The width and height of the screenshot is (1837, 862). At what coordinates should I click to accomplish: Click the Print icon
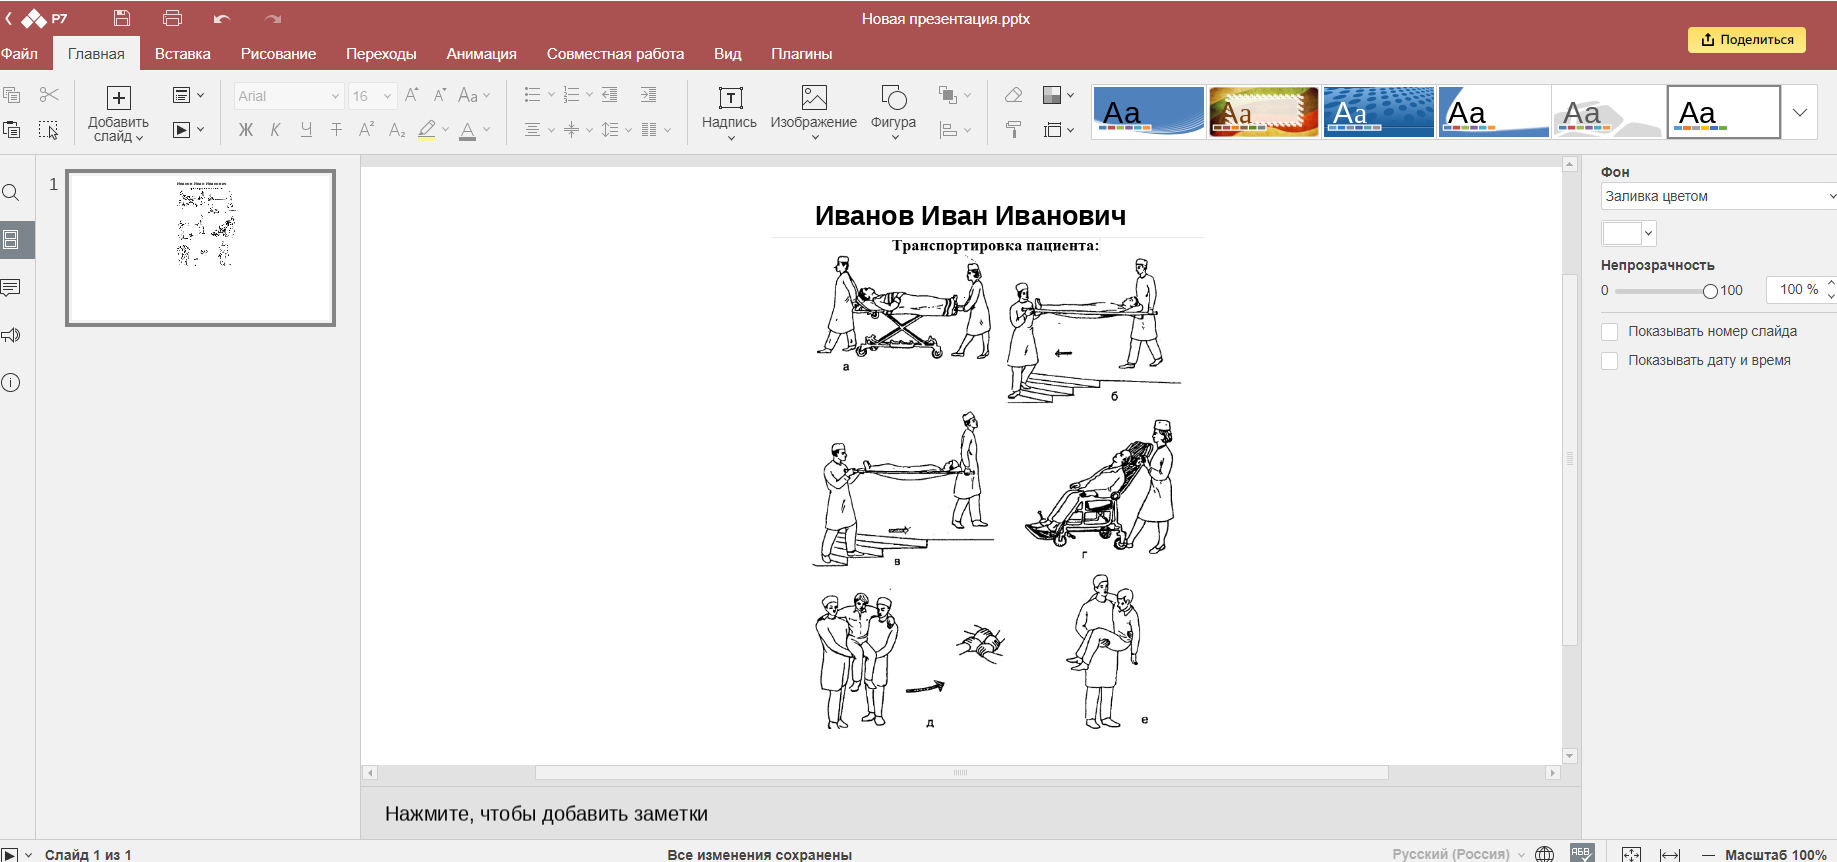point(172,18)
